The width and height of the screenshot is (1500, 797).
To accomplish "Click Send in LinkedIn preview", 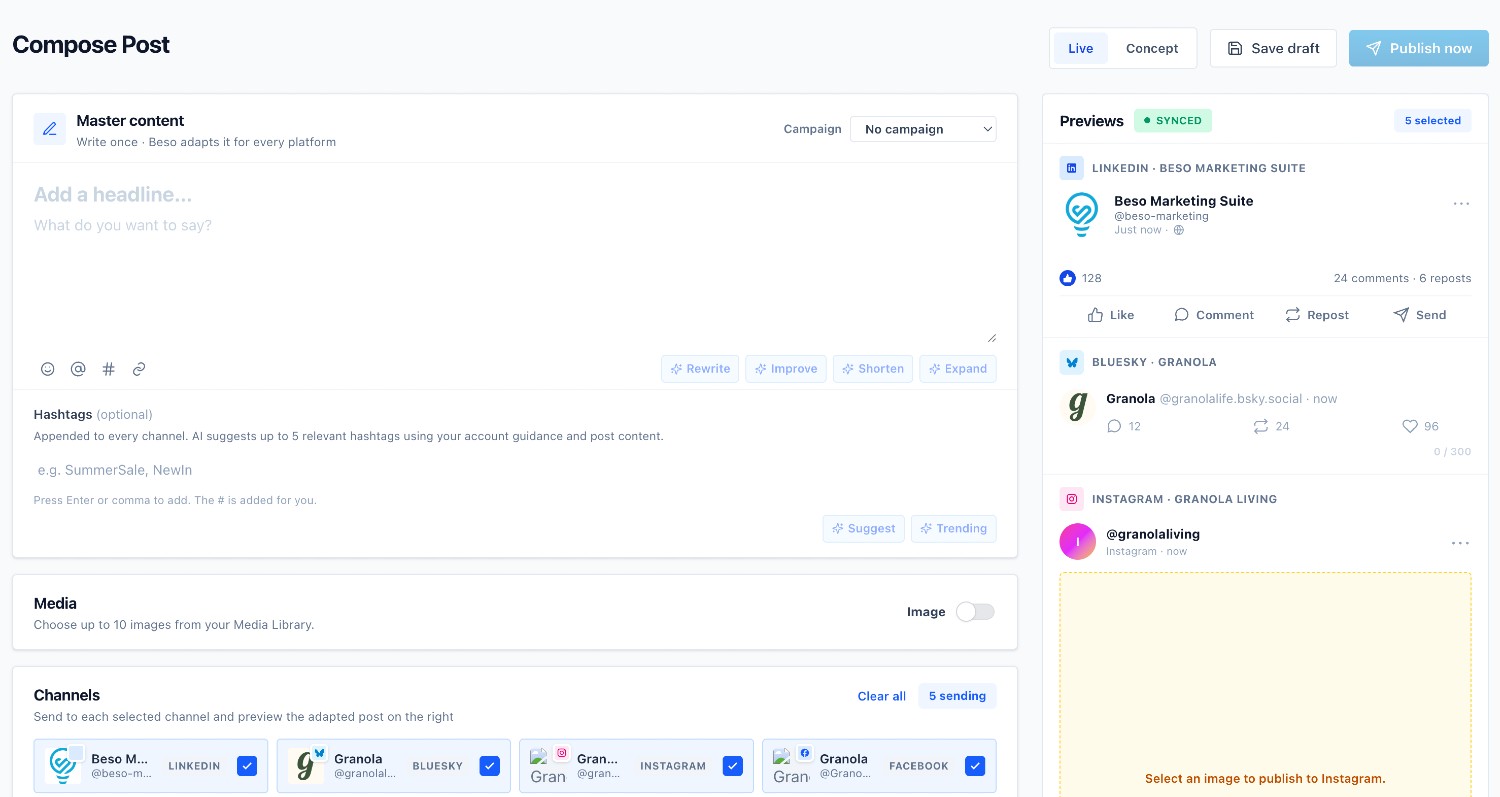I will tap(1420, 315).
